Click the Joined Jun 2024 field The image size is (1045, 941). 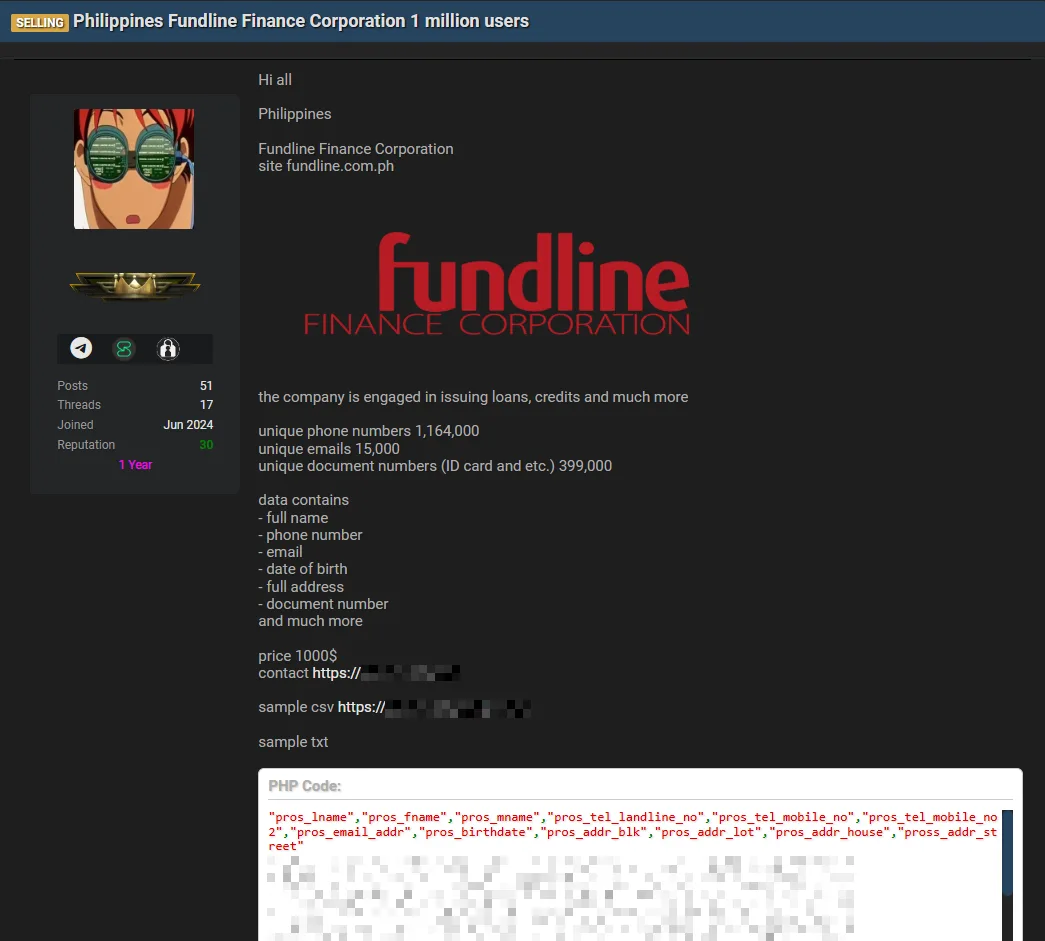188,424
